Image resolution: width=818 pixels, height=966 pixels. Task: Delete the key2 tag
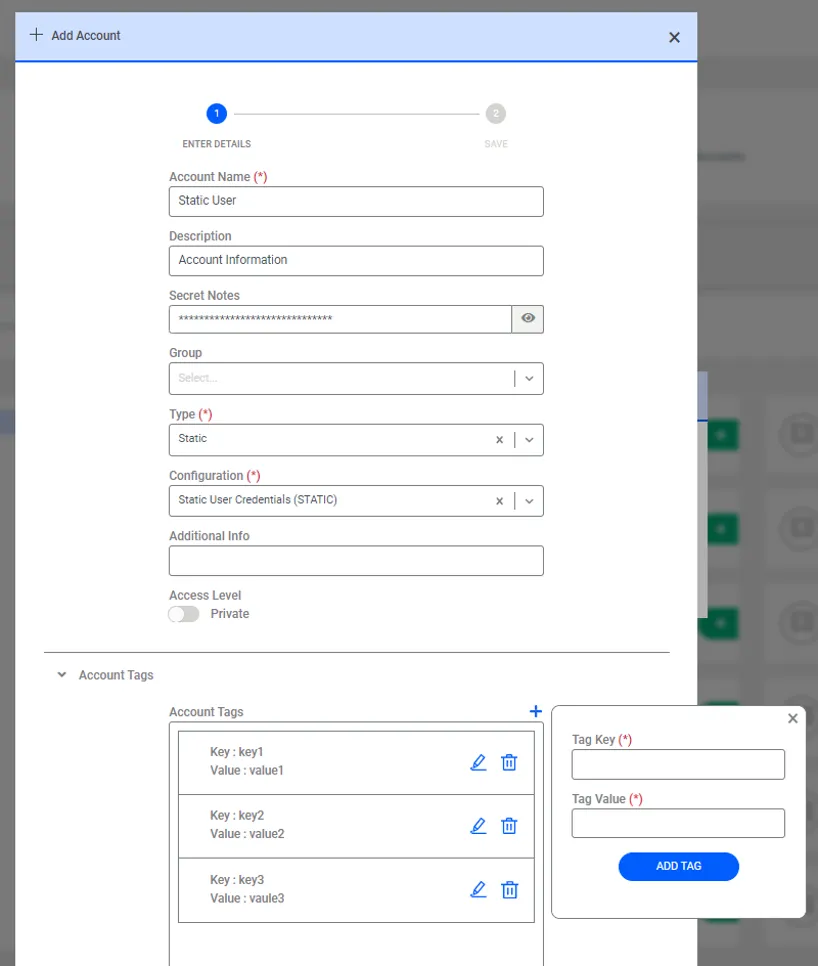(509, 826)
